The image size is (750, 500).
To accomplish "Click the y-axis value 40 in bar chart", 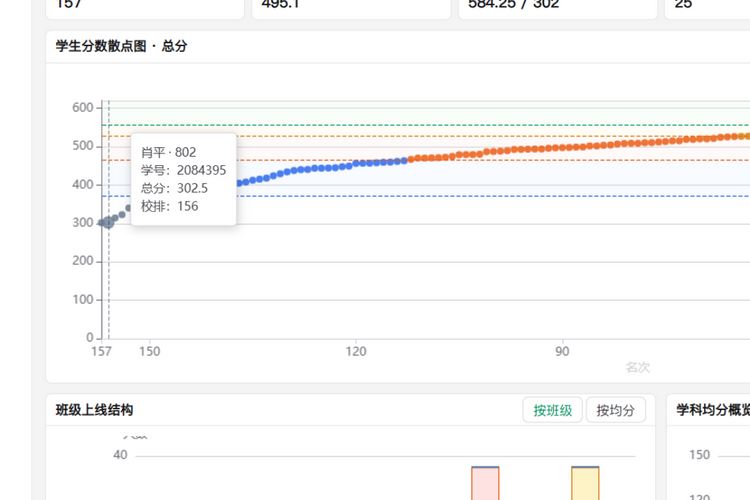I will (x=120, y=455).
